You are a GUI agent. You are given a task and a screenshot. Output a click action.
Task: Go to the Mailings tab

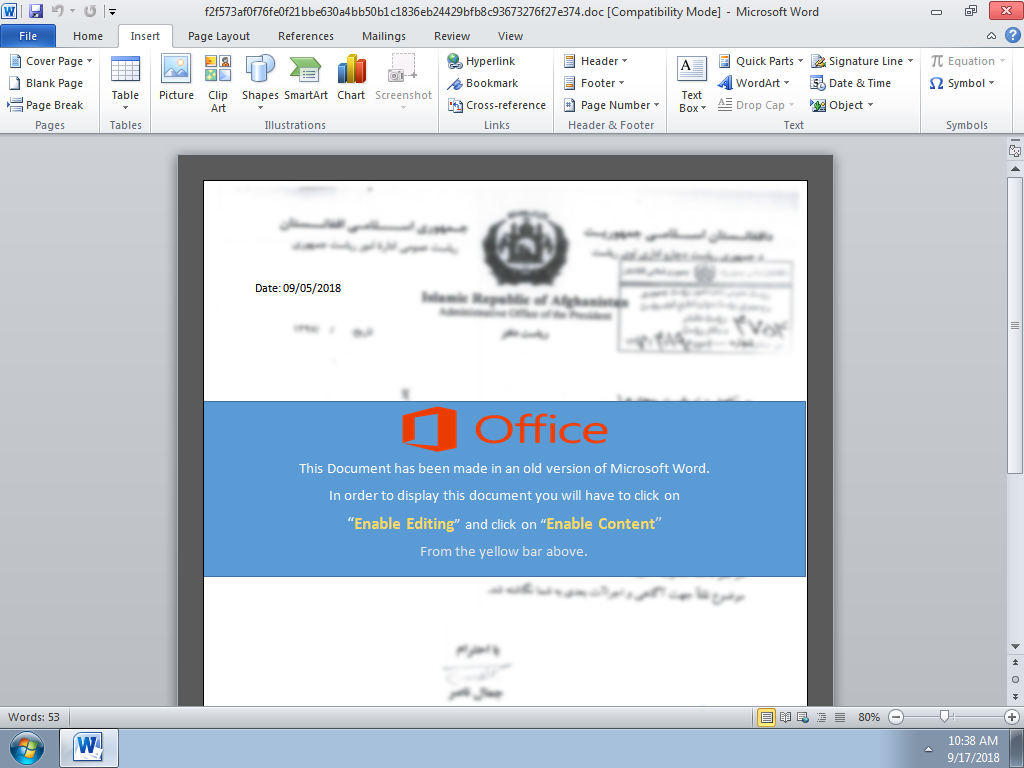384,36
